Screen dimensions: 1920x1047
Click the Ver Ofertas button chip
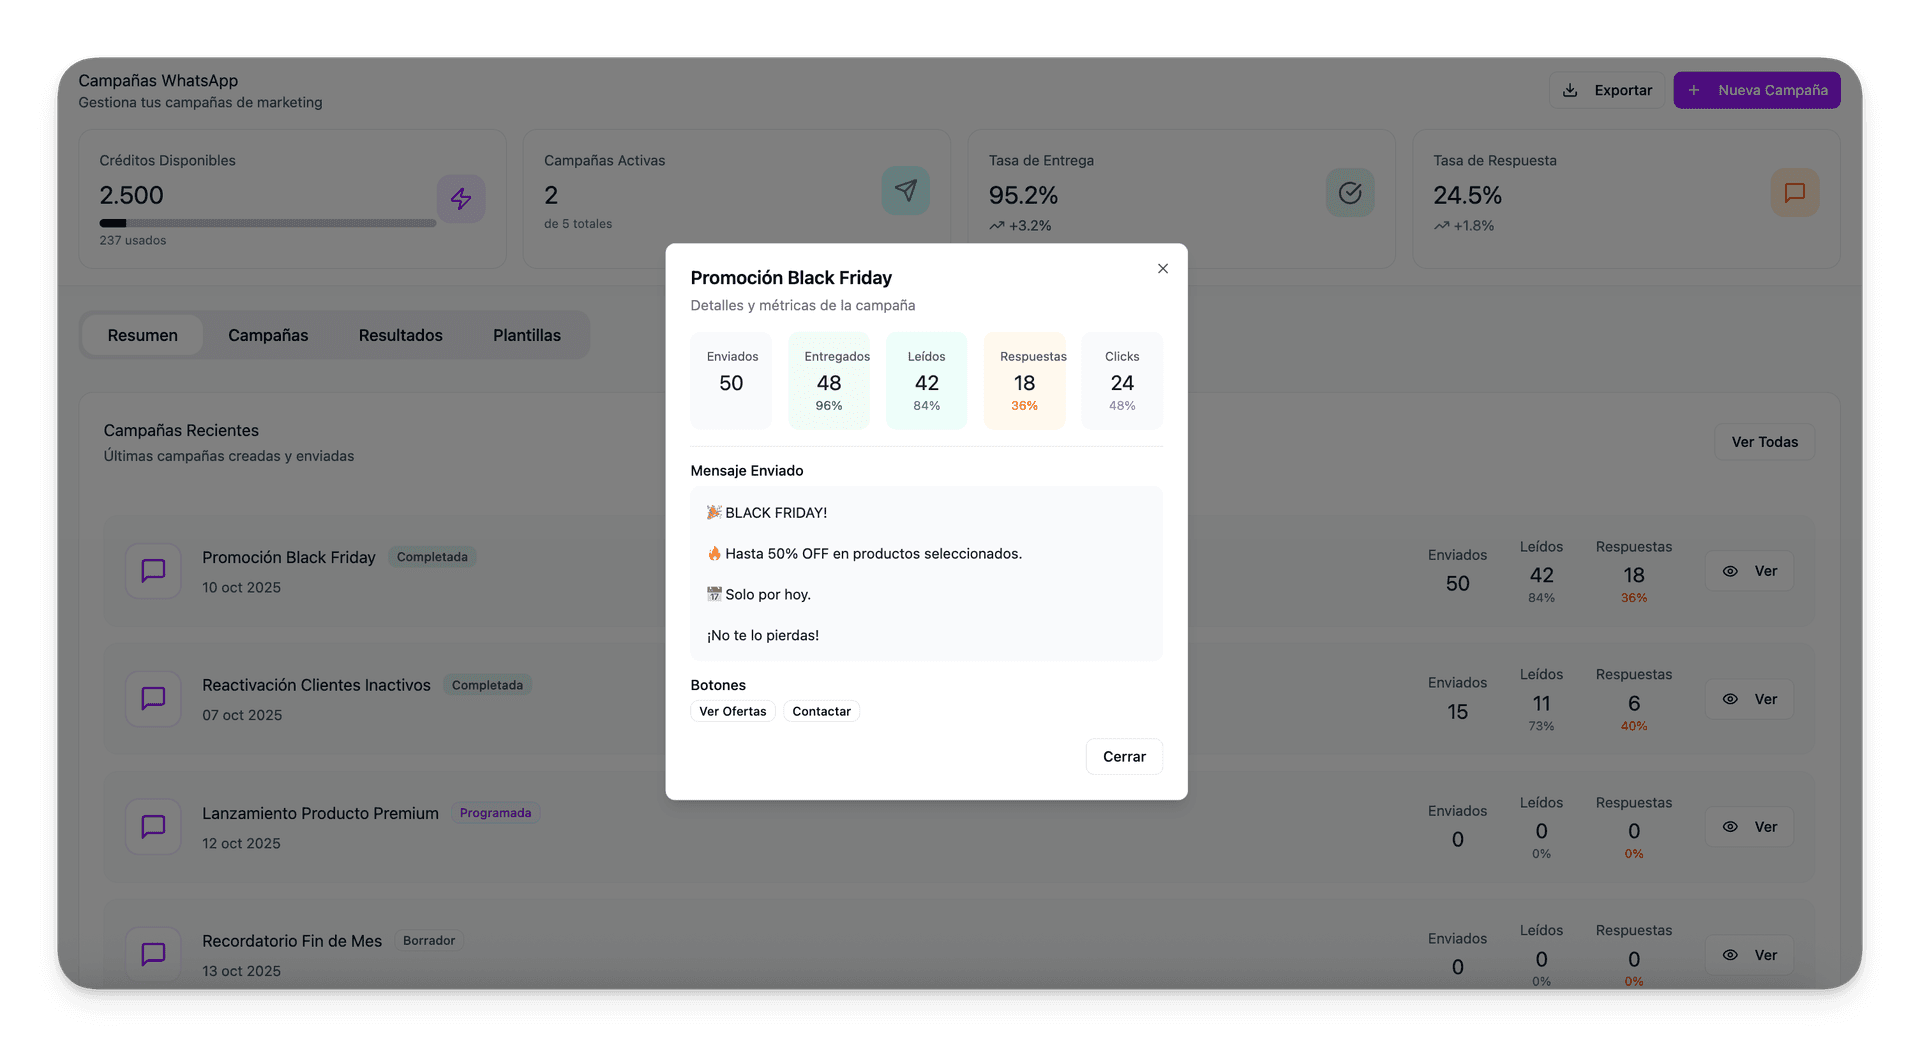[732, 712]
